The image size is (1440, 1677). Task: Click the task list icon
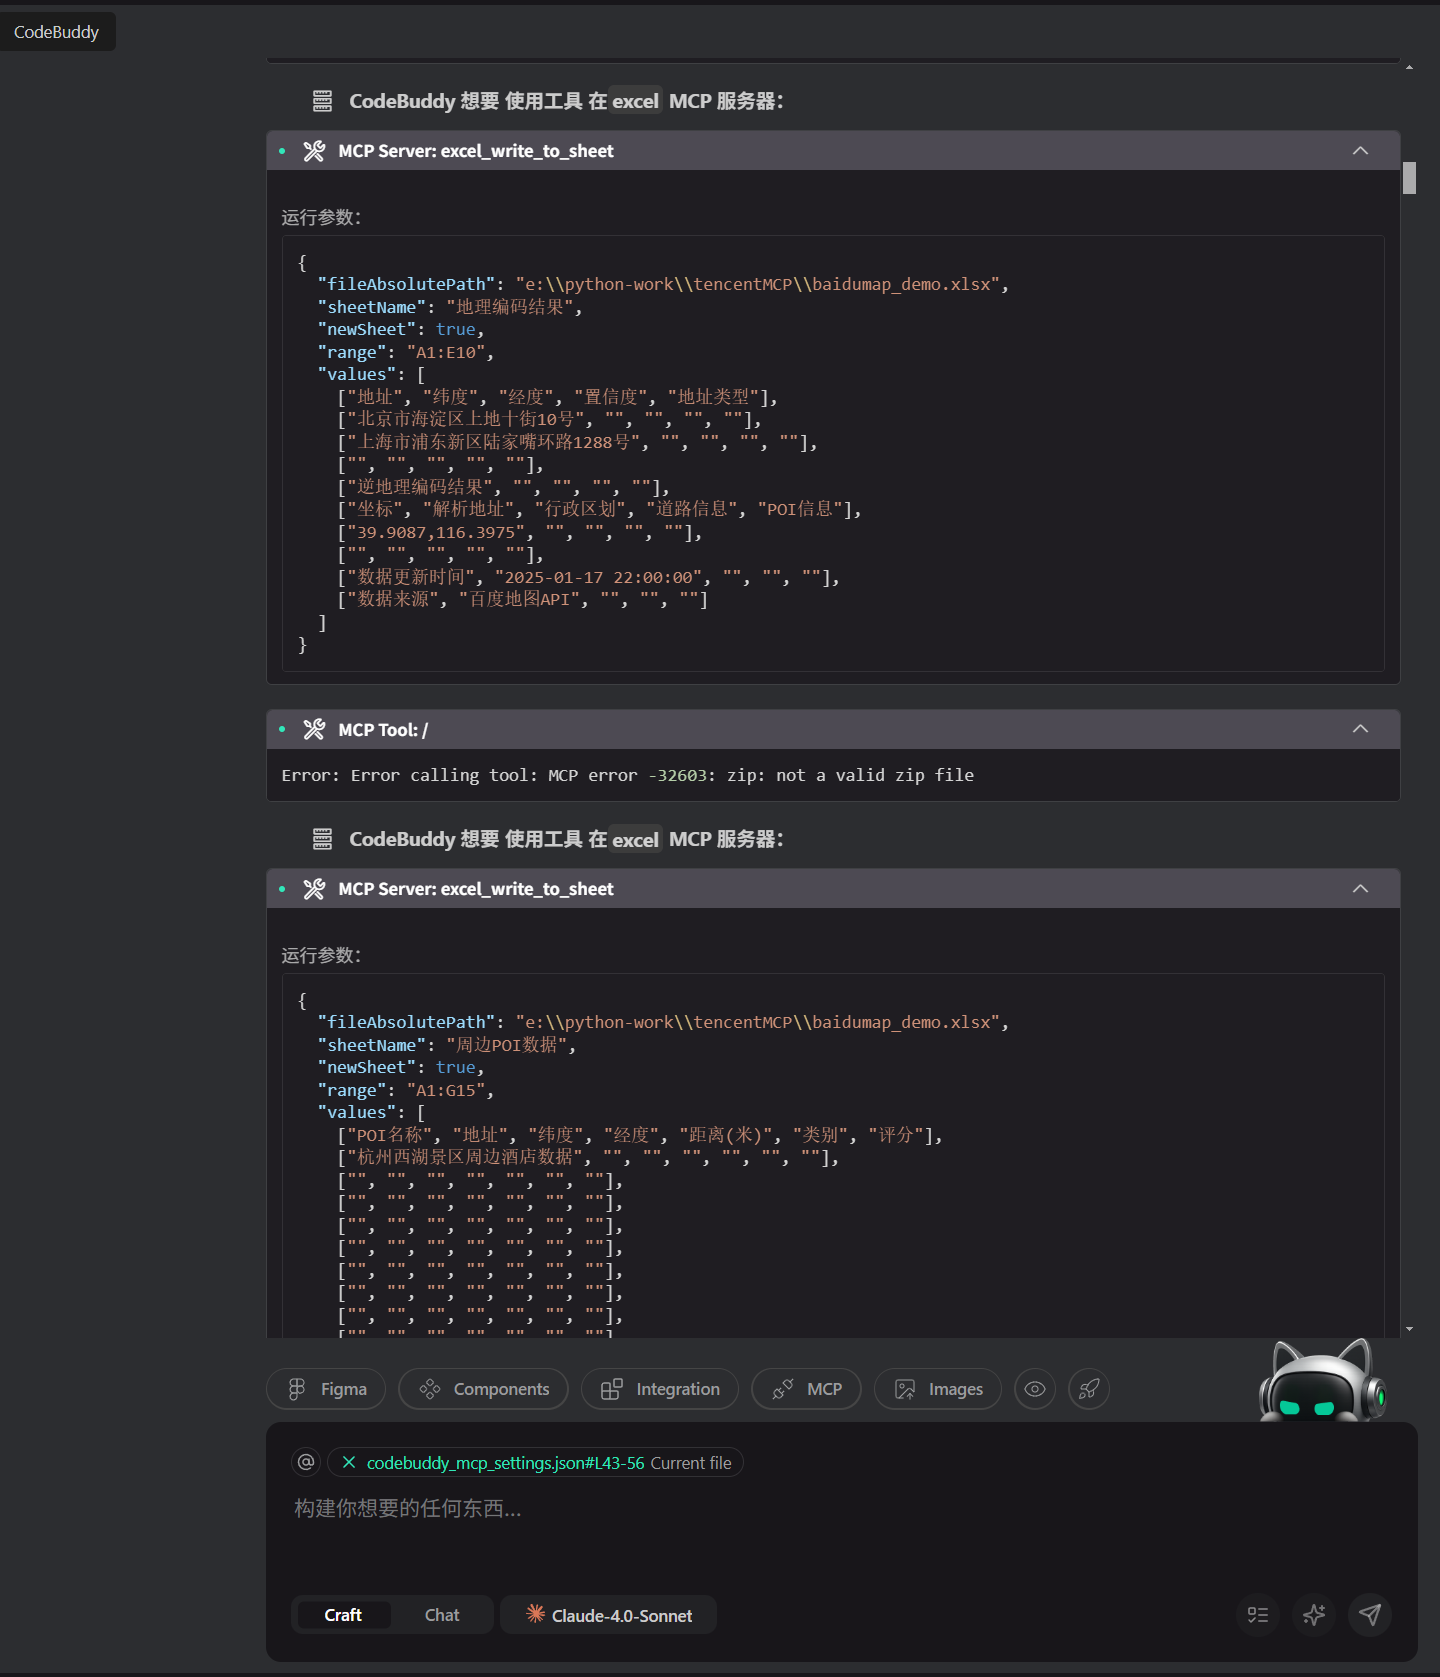(1258, 1614)
